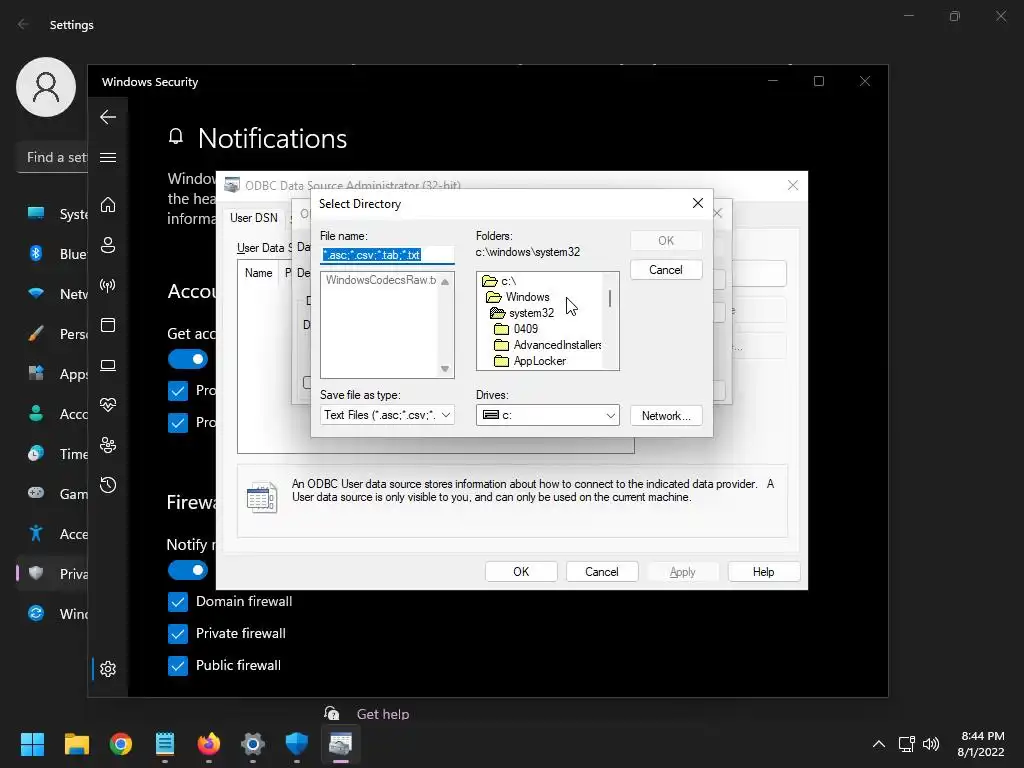The height and width of the screenshot is (768, 1024).
Task: Open Bluetooth category in Settings sidebar
Action: point(56,254)
